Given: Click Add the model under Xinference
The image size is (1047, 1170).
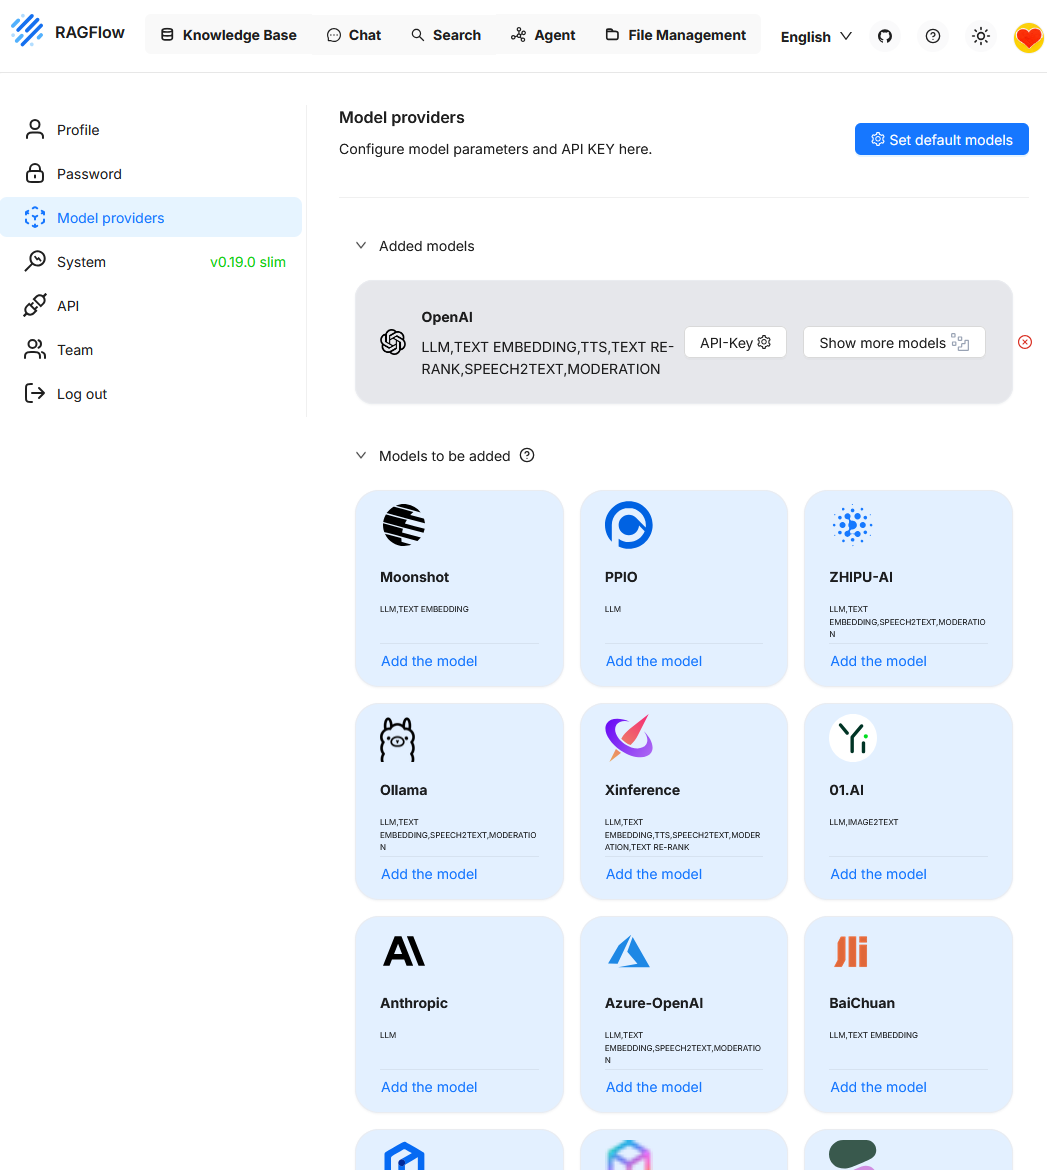Looking at the screenshot, I should click(654, 874).
